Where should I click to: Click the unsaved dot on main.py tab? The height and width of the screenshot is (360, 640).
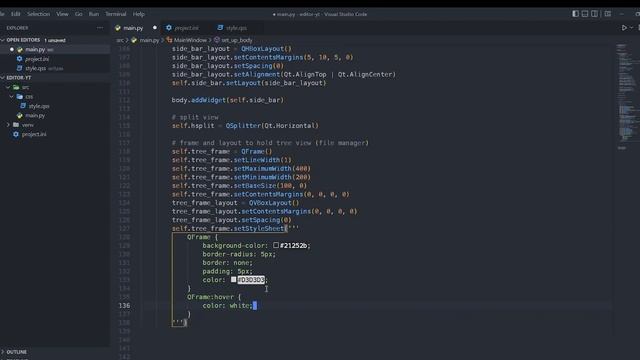155,28
